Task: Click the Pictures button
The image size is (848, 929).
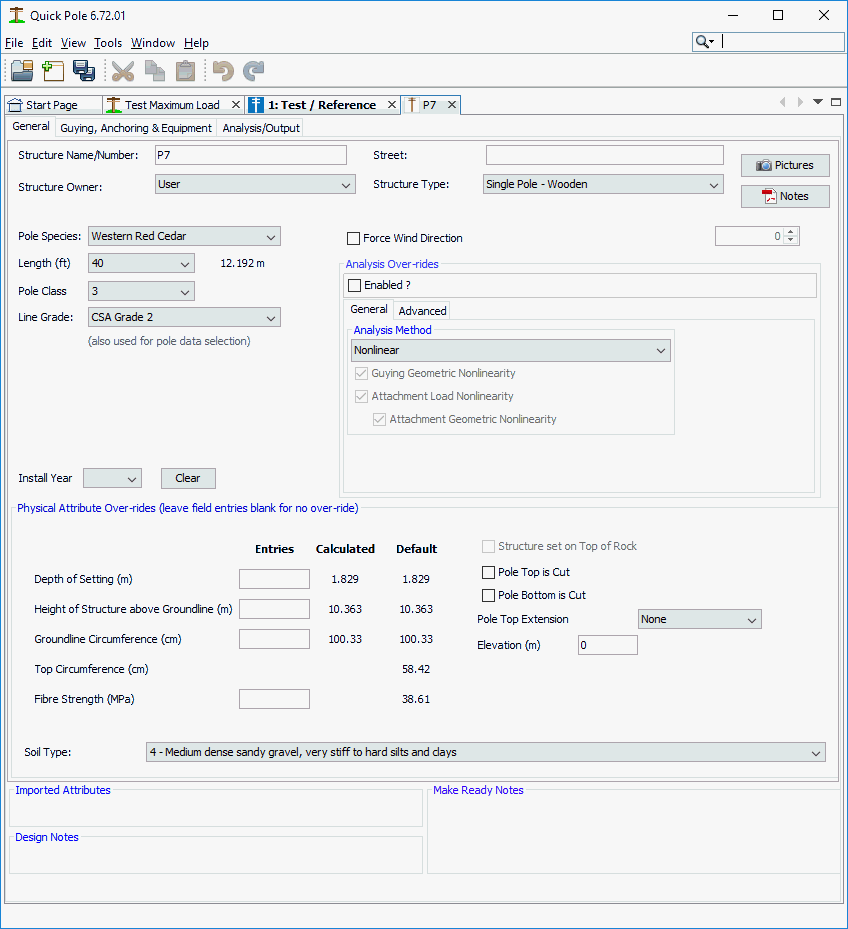Action: tap(785, 165)
